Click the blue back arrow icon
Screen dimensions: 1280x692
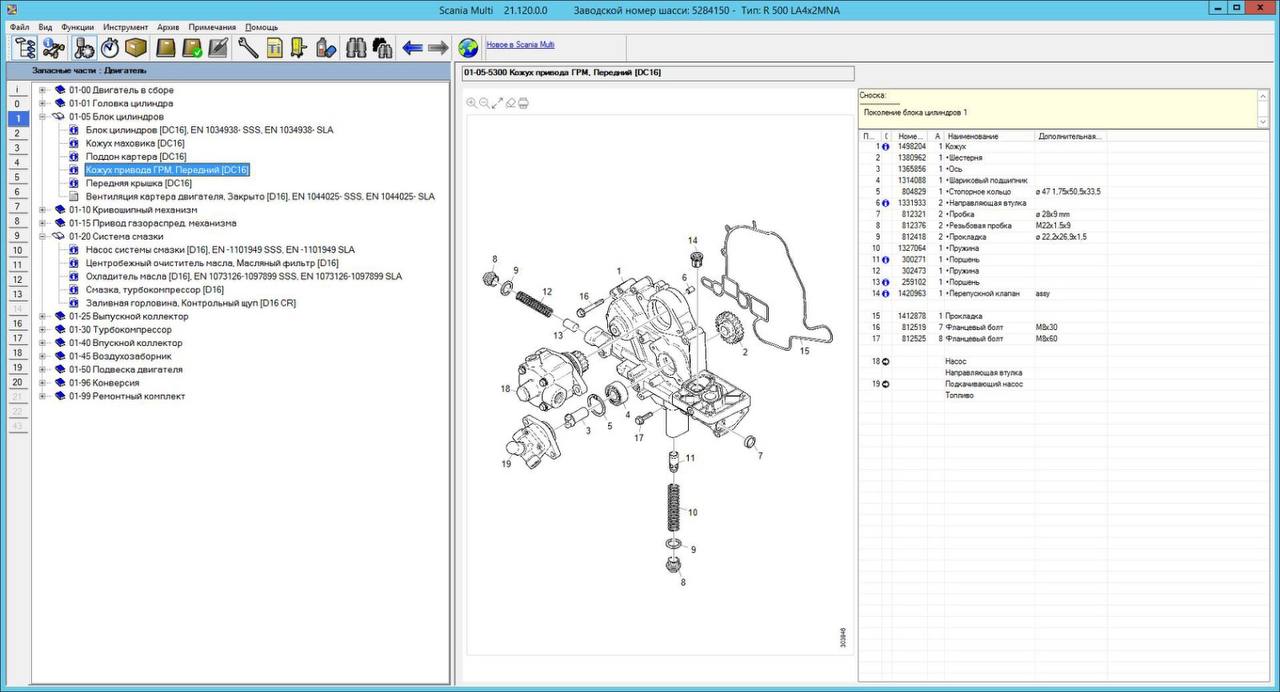click(x=412, y=47)
